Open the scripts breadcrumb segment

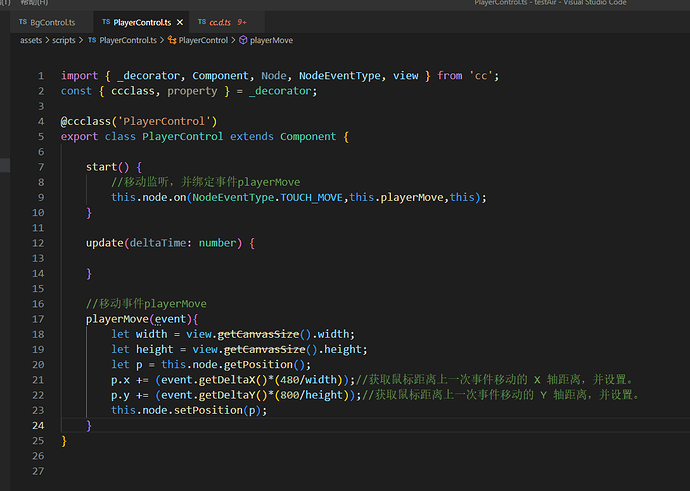64,40
